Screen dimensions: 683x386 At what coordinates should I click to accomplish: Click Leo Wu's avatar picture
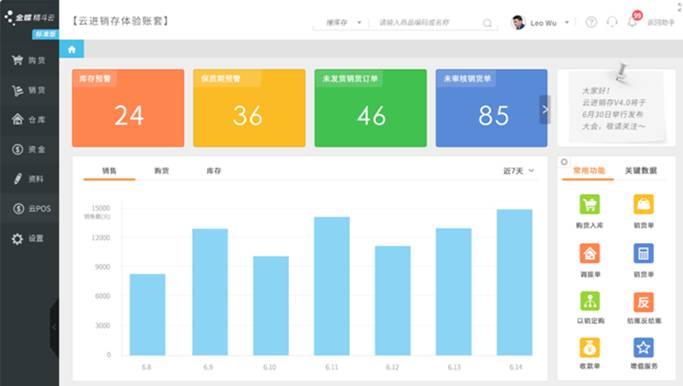pos(518,22)
